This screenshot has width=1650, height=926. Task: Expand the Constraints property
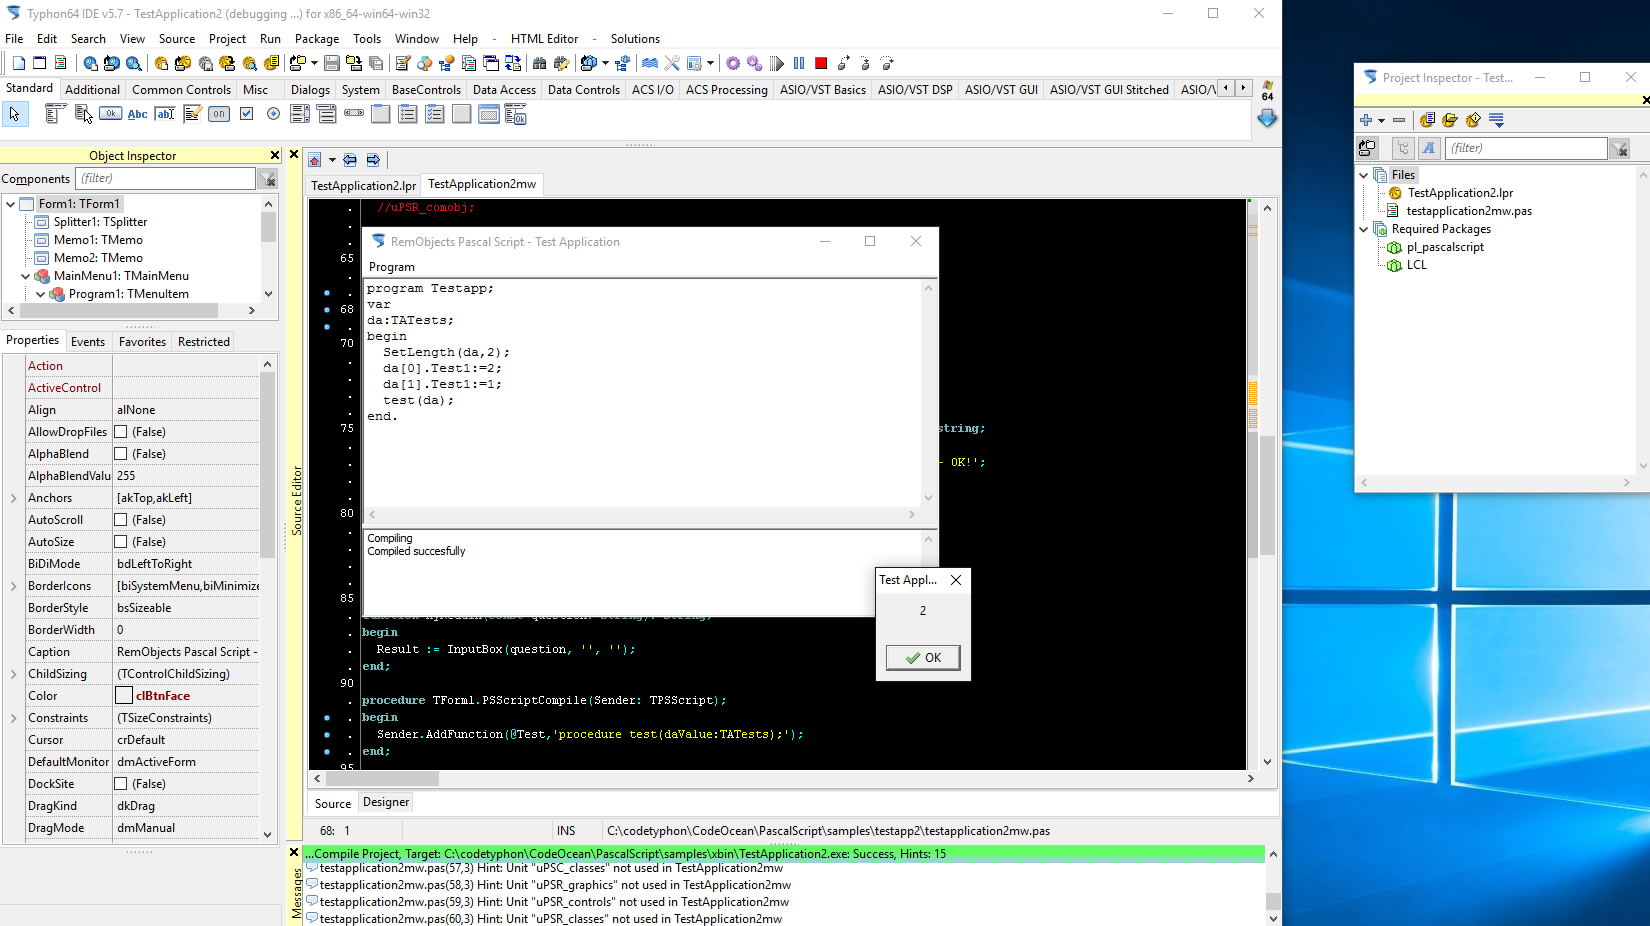coord(13,718)
